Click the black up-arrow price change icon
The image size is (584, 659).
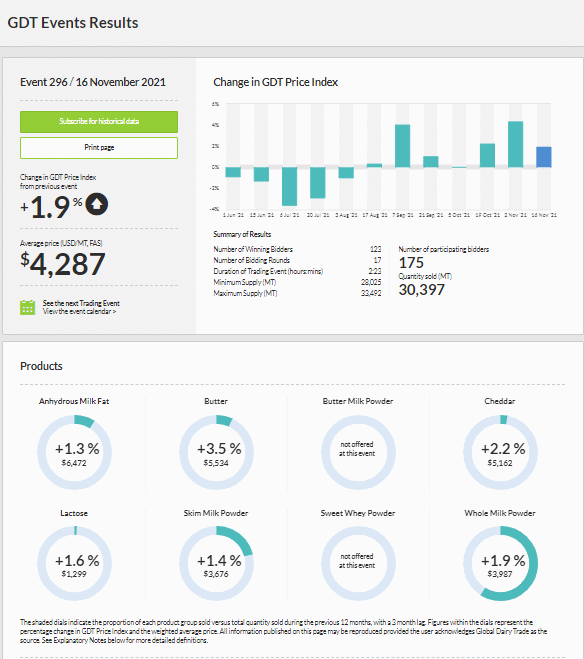[x=97, y=204]
